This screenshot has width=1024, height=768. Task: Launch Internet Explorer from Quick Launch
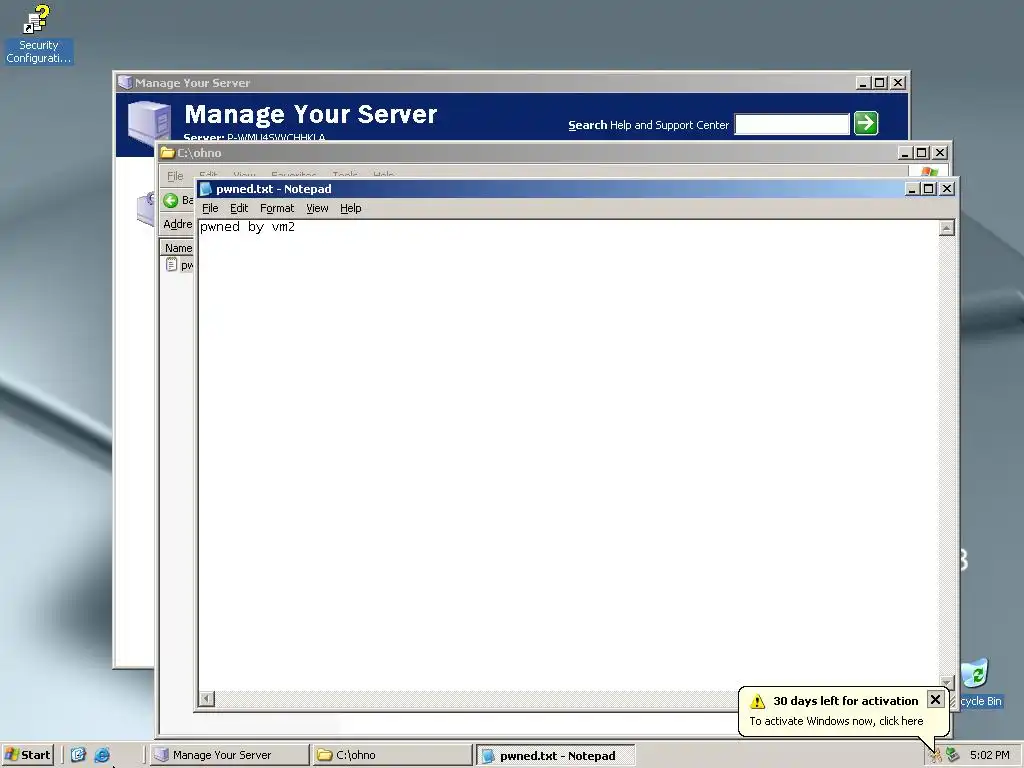click(x=102, y=755)
